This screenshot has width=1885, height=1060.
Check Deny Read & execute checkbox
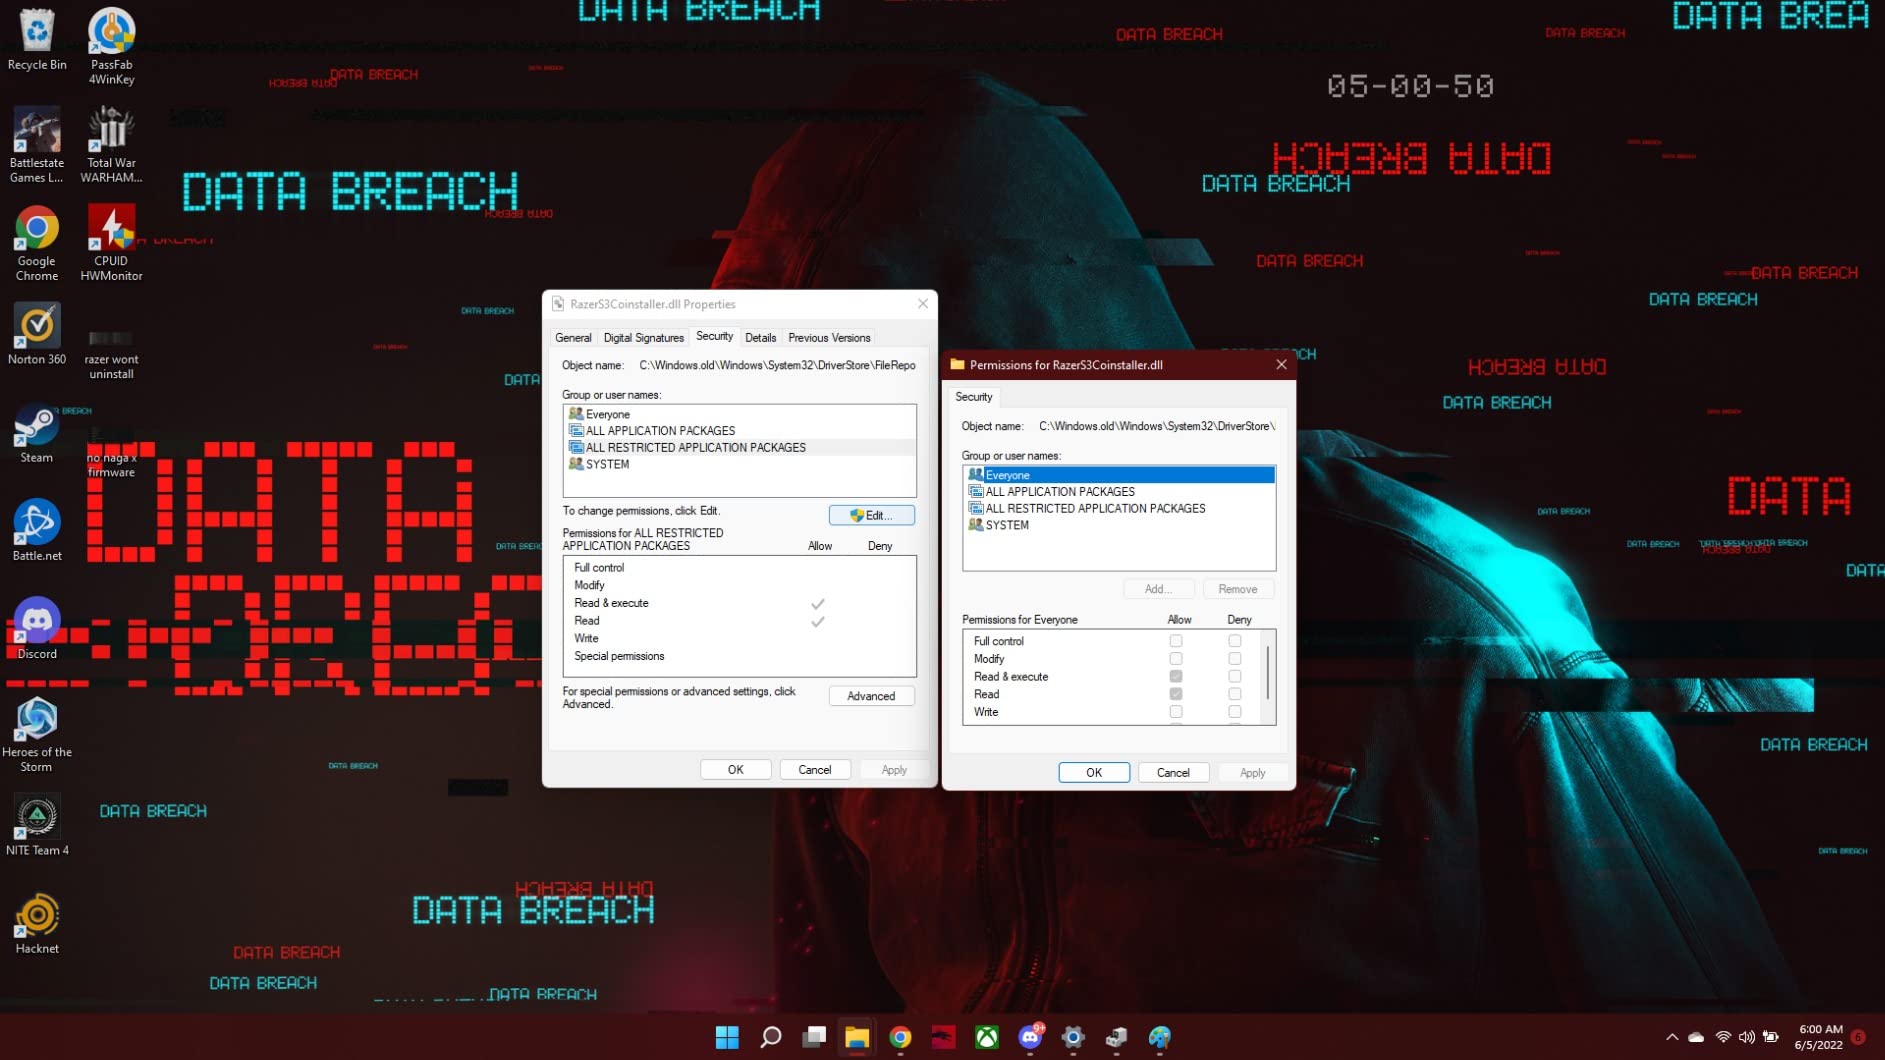coord(1235,677)
